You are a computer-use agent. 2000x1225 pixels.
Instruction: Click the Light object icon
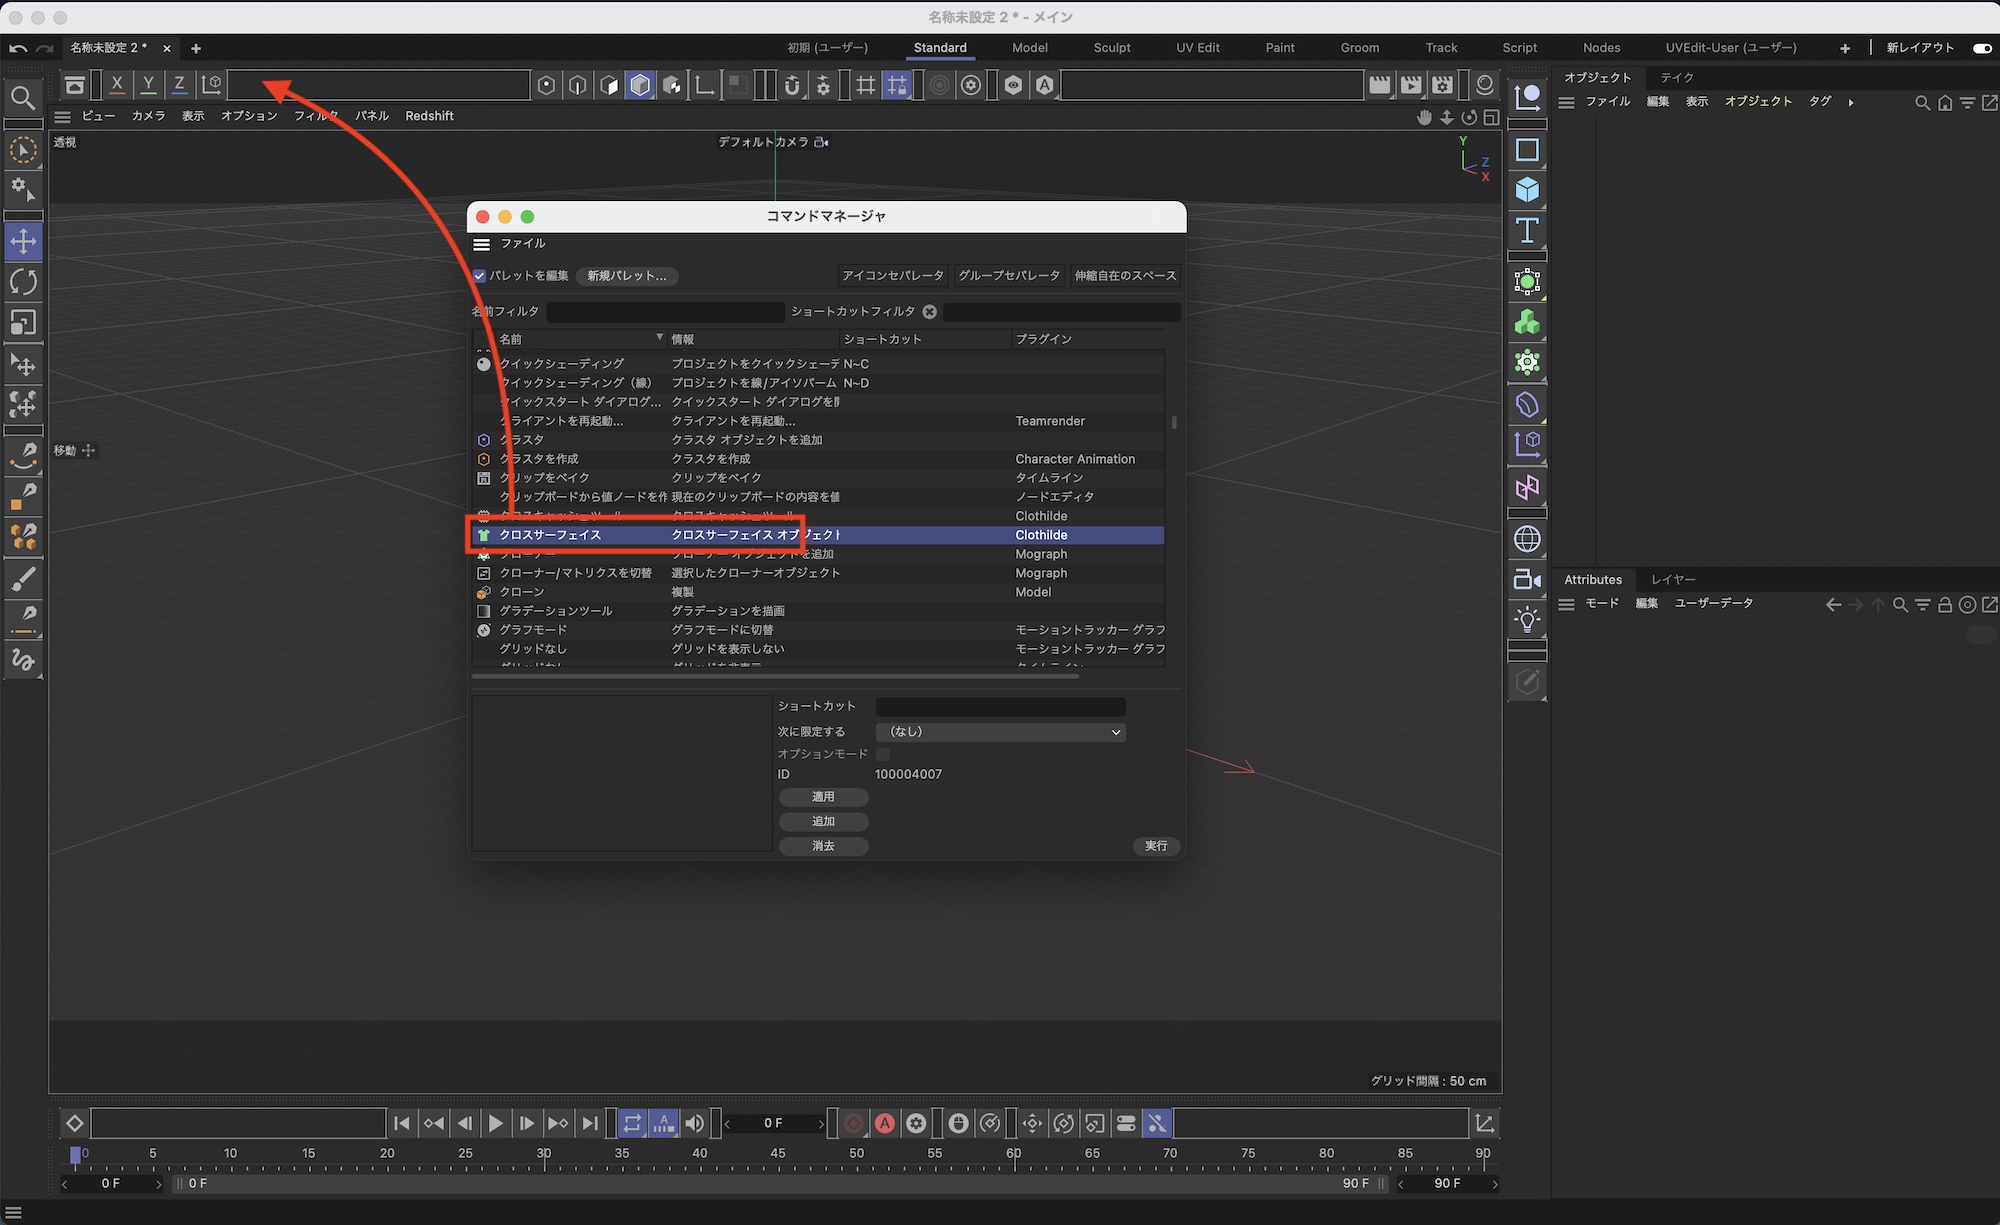(1527, 620)
